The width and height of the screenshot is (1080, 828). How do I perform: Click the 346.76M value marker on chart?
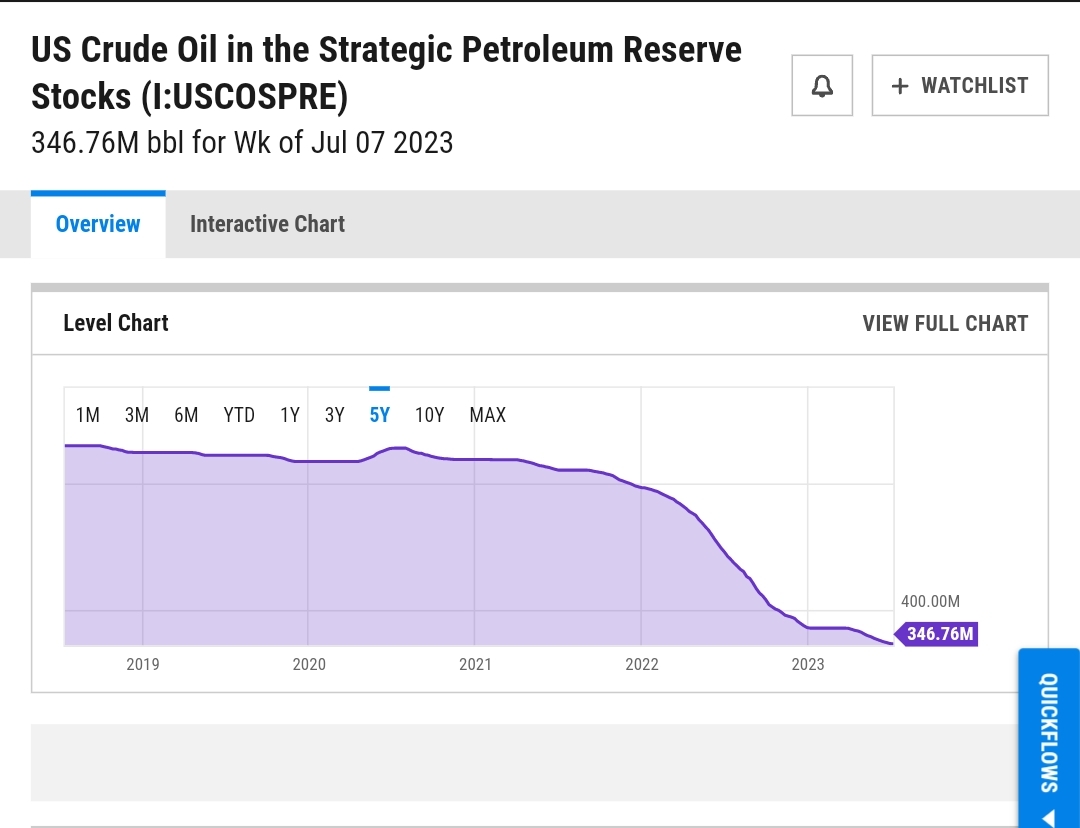click(x=938, y=634)
